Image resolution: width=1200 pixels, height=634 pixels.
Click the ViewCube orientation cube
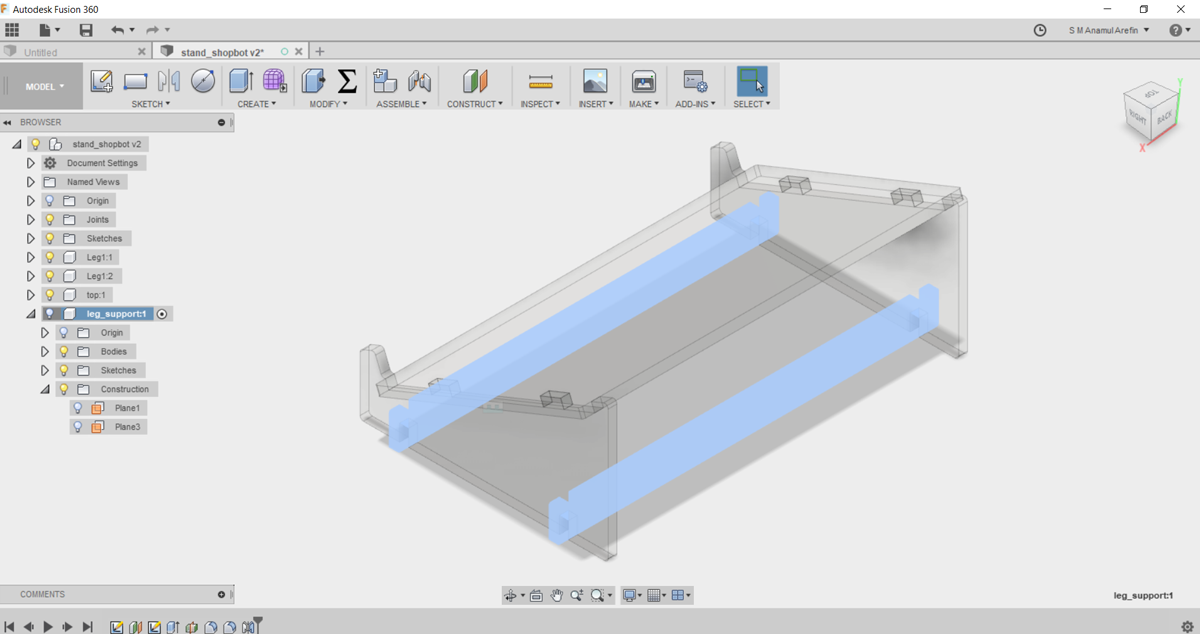1151,112
